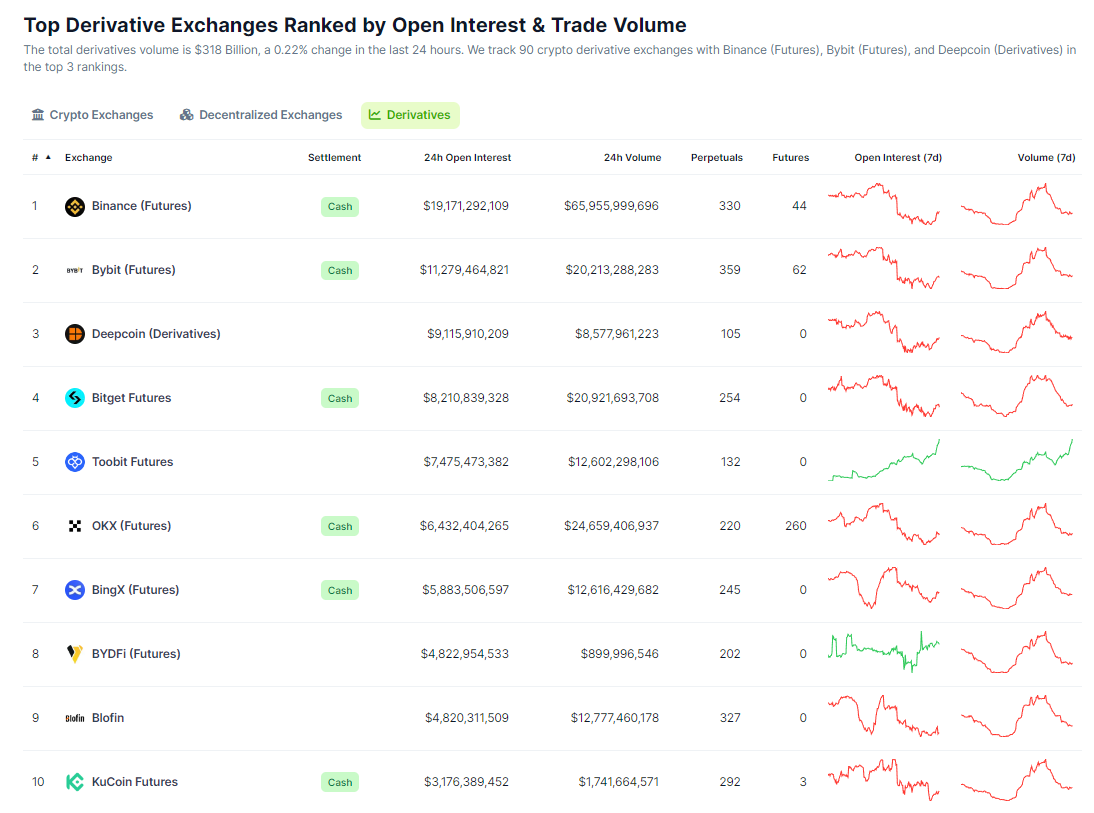Viewport: 1094px width, 813px height.
Task: Switch to the Crypto Exchanges tab
Action: [92, 115]
